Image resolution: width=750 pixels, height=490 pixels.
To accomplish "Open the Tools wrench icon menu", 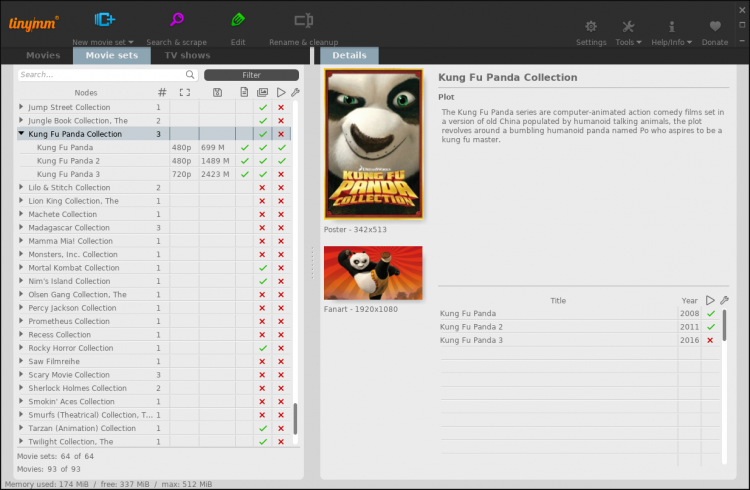I will point(628,27).
